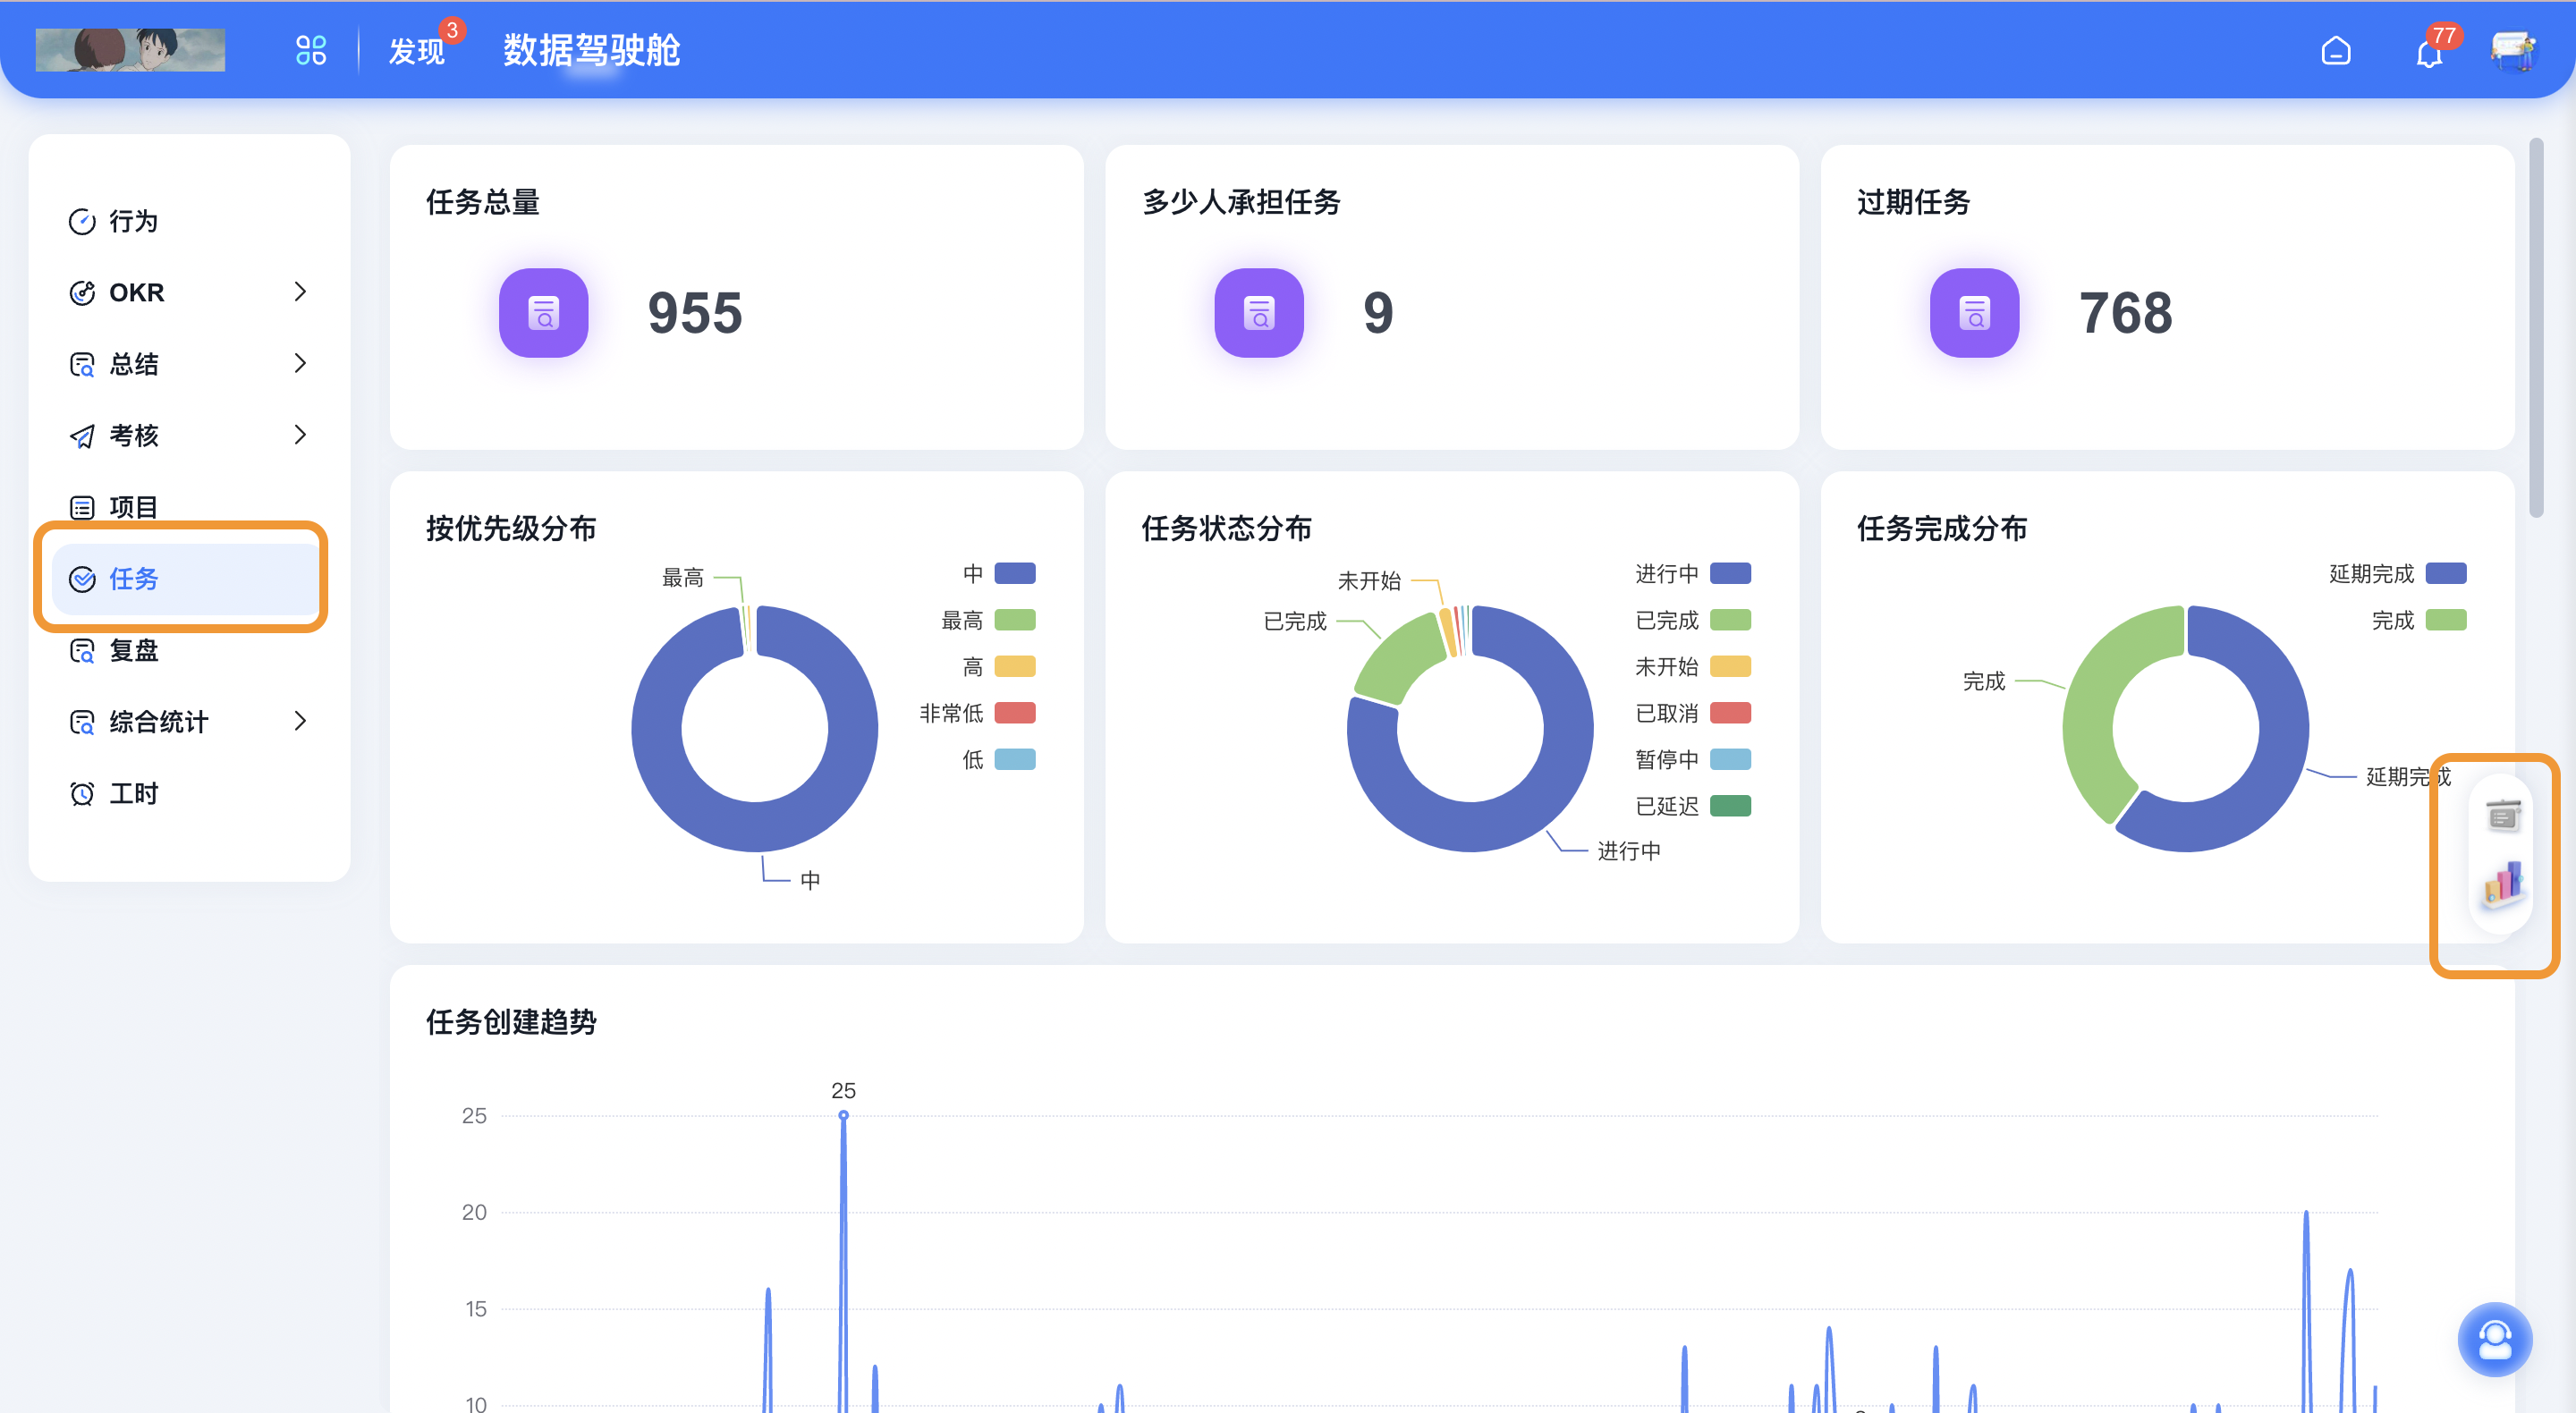Toggle 非常低 legend in priority chart
The height and width of the screenshot is (1413, 2576).
click(977, 713)
